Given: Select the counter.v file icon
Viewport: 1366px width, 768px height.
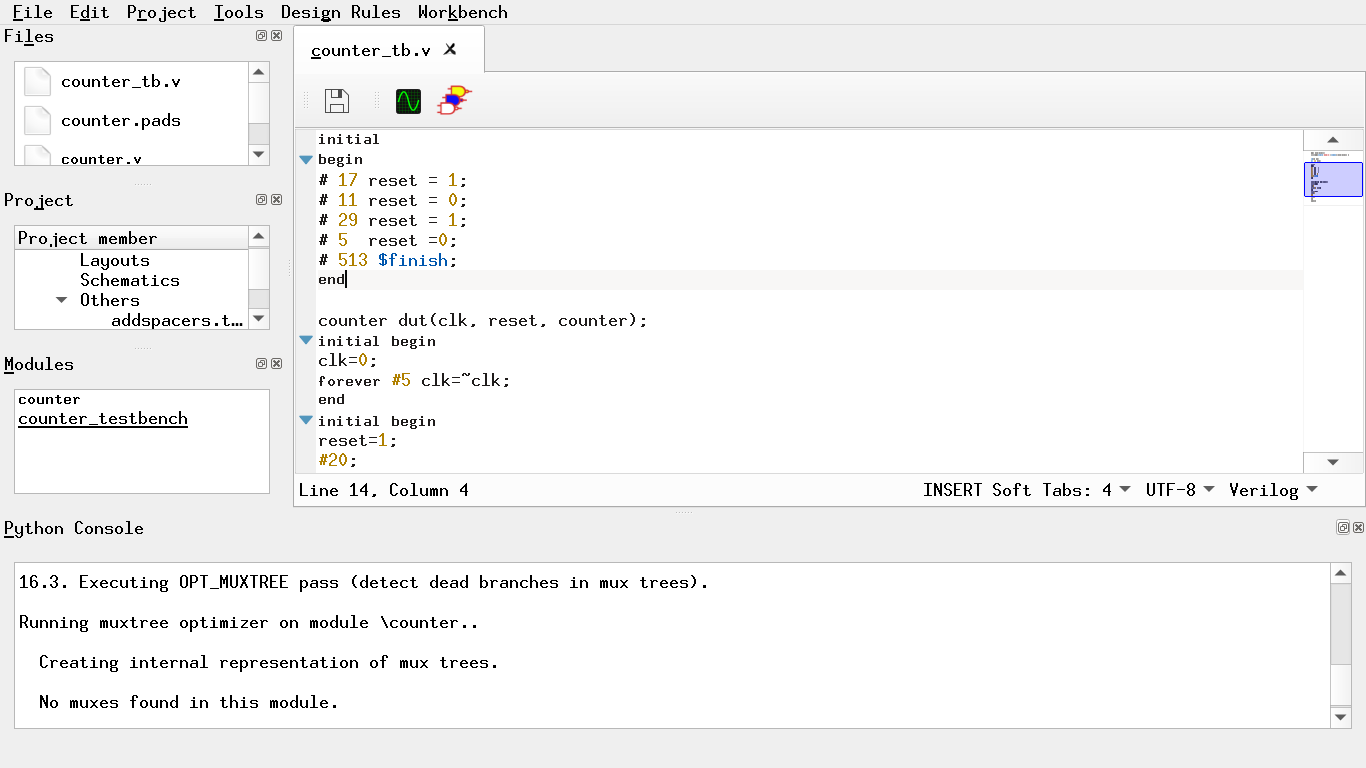Looking at the screenshot, I should [x=37, y=155].
